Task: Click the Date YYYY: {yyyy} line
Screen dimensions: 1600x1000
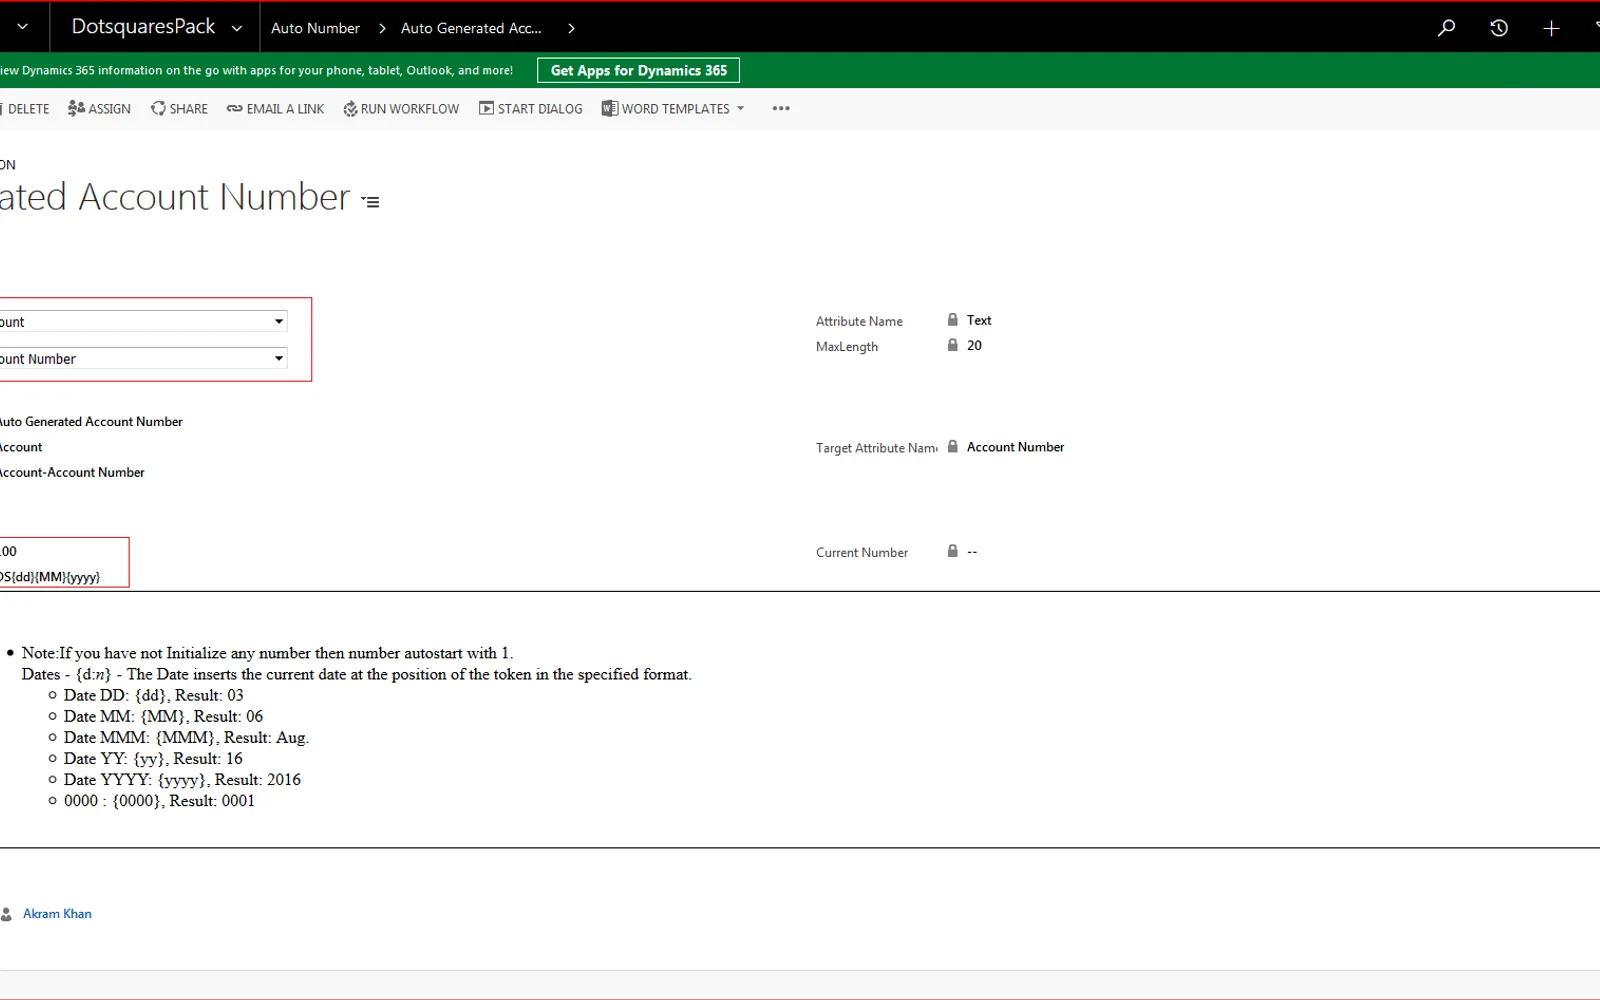Action: point(182,779)
